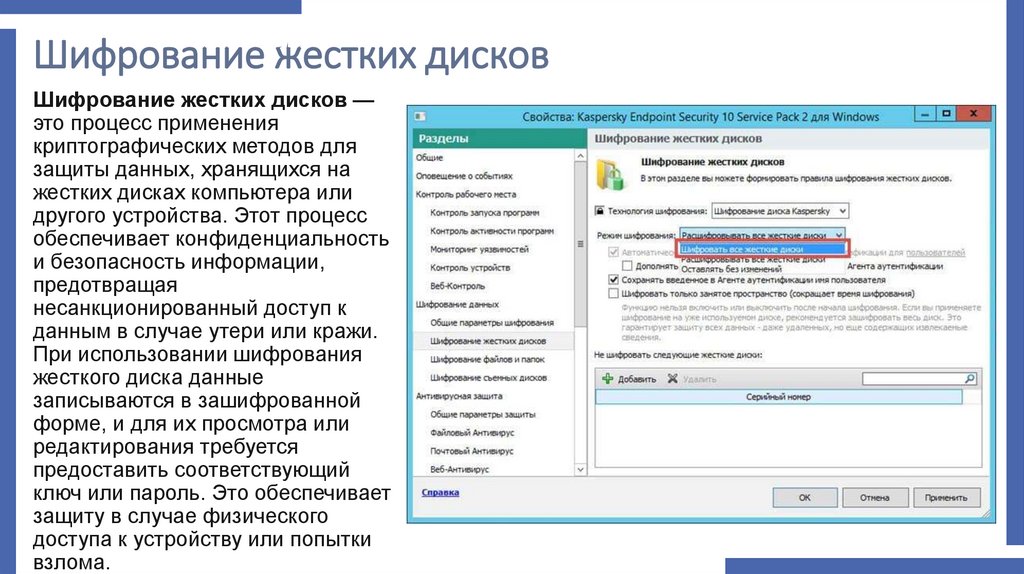Open Контроль запуска программ section
This screenshot has height=574, width=1024.
click(485, 212)
